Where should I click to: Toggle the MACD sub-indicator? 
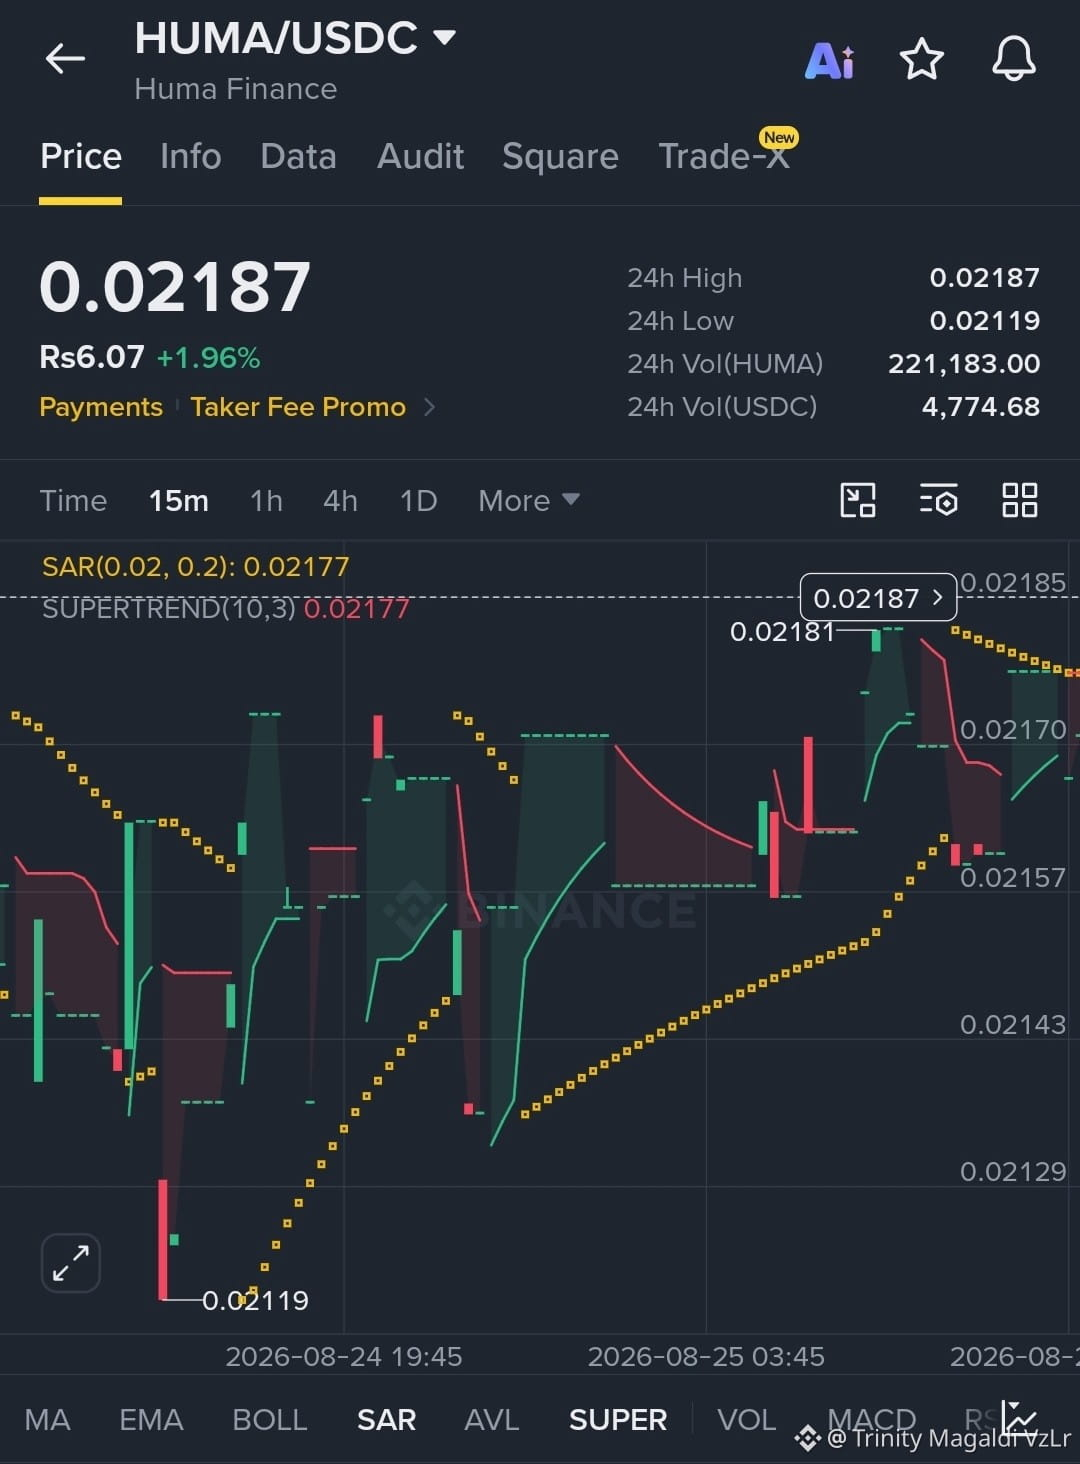872,1419
